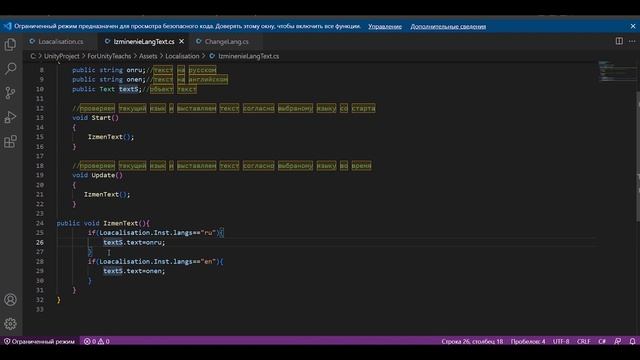Change indentation via Пробелов: 4
Viewport: 640px width, 360px height.
click(x=528, y=341)
